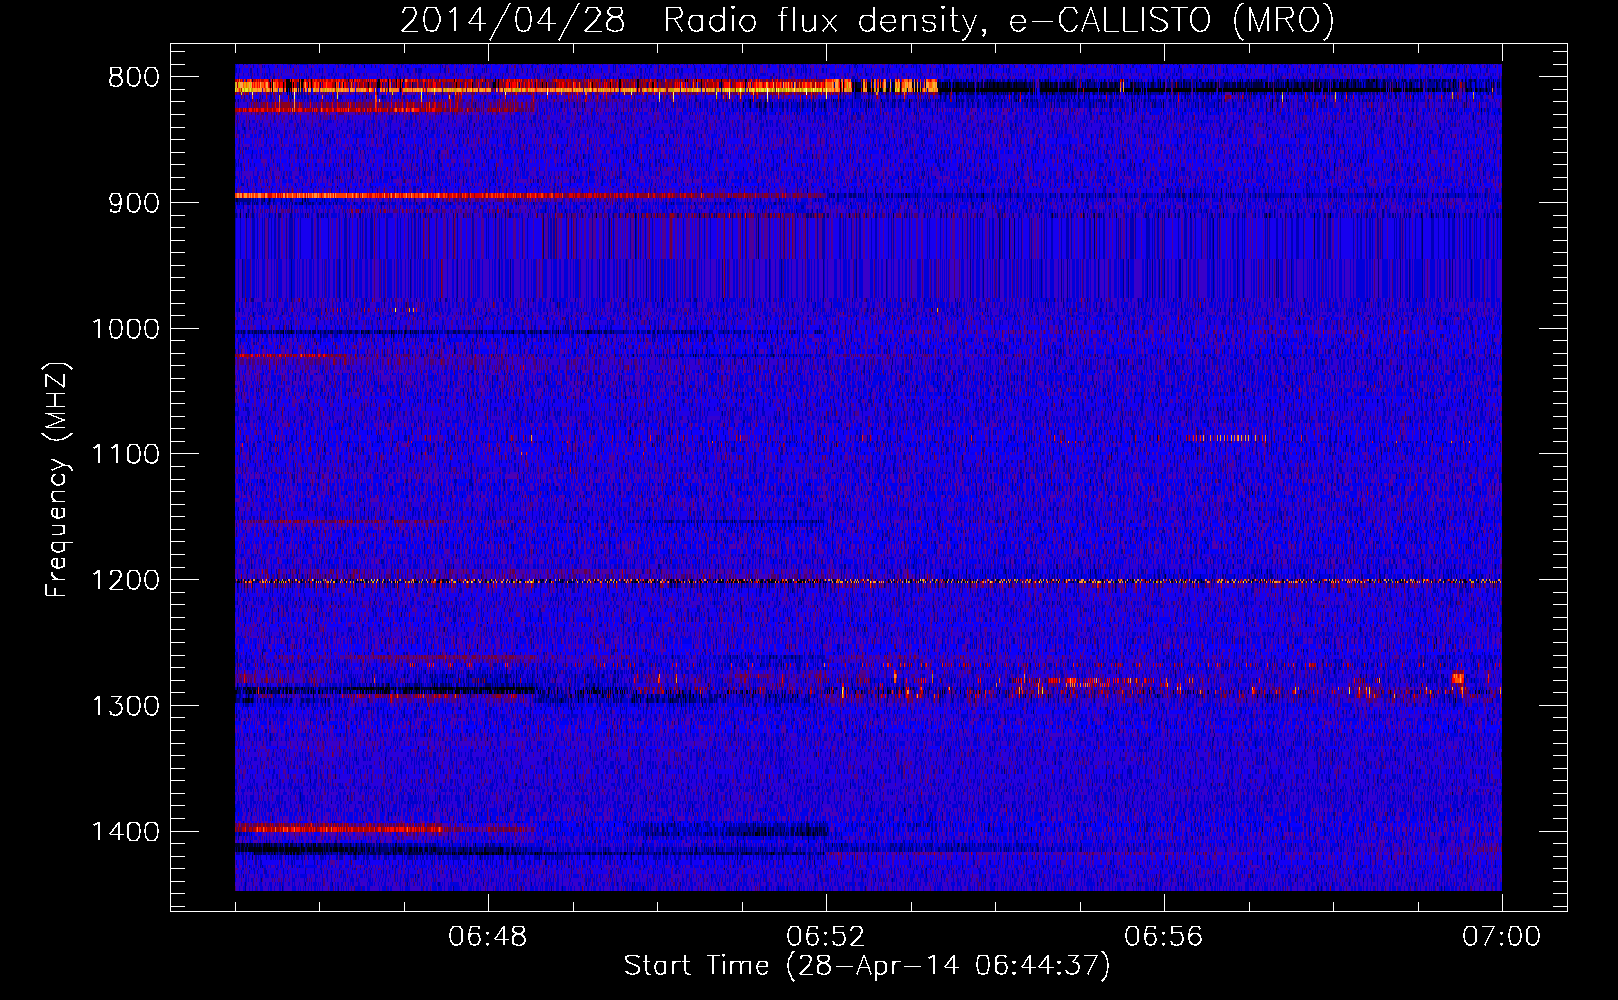This screenshot has height=1000, width=1618.
Task: Click the bright yellow emission band near 800 MHz
Action: coord(586,87)
